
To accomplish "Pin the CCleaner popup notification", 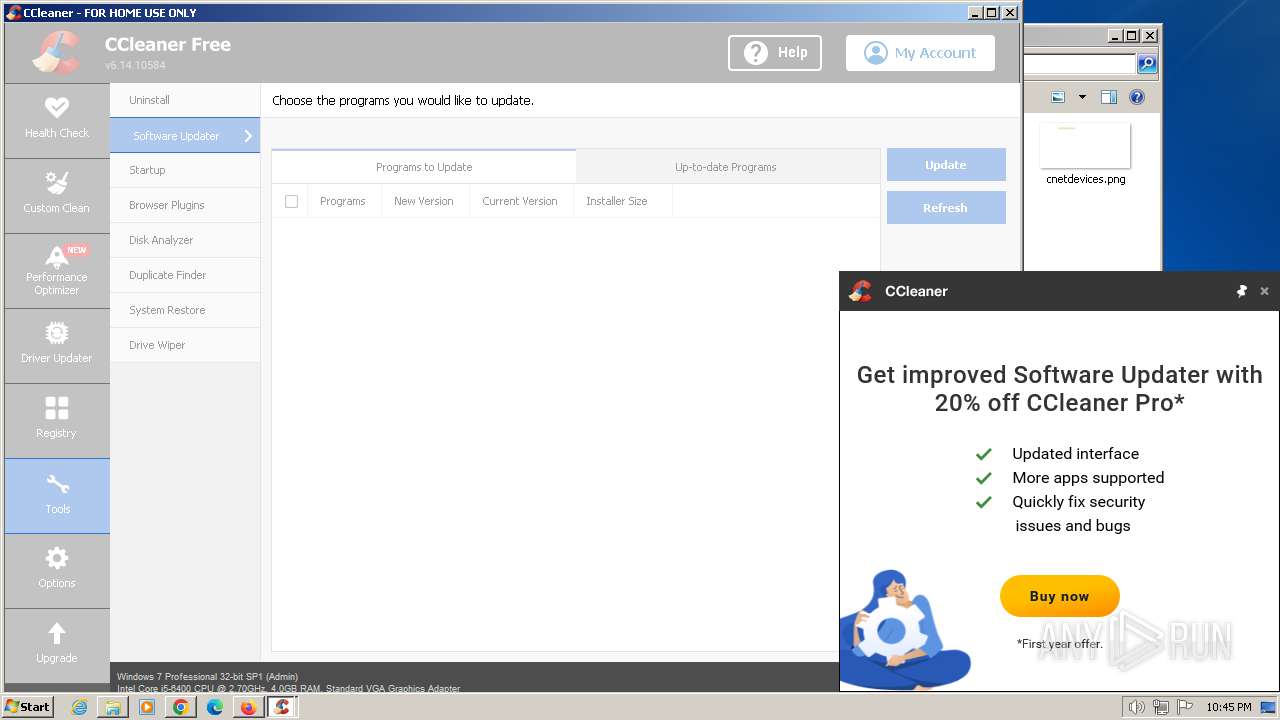I will coord(1242,291).
